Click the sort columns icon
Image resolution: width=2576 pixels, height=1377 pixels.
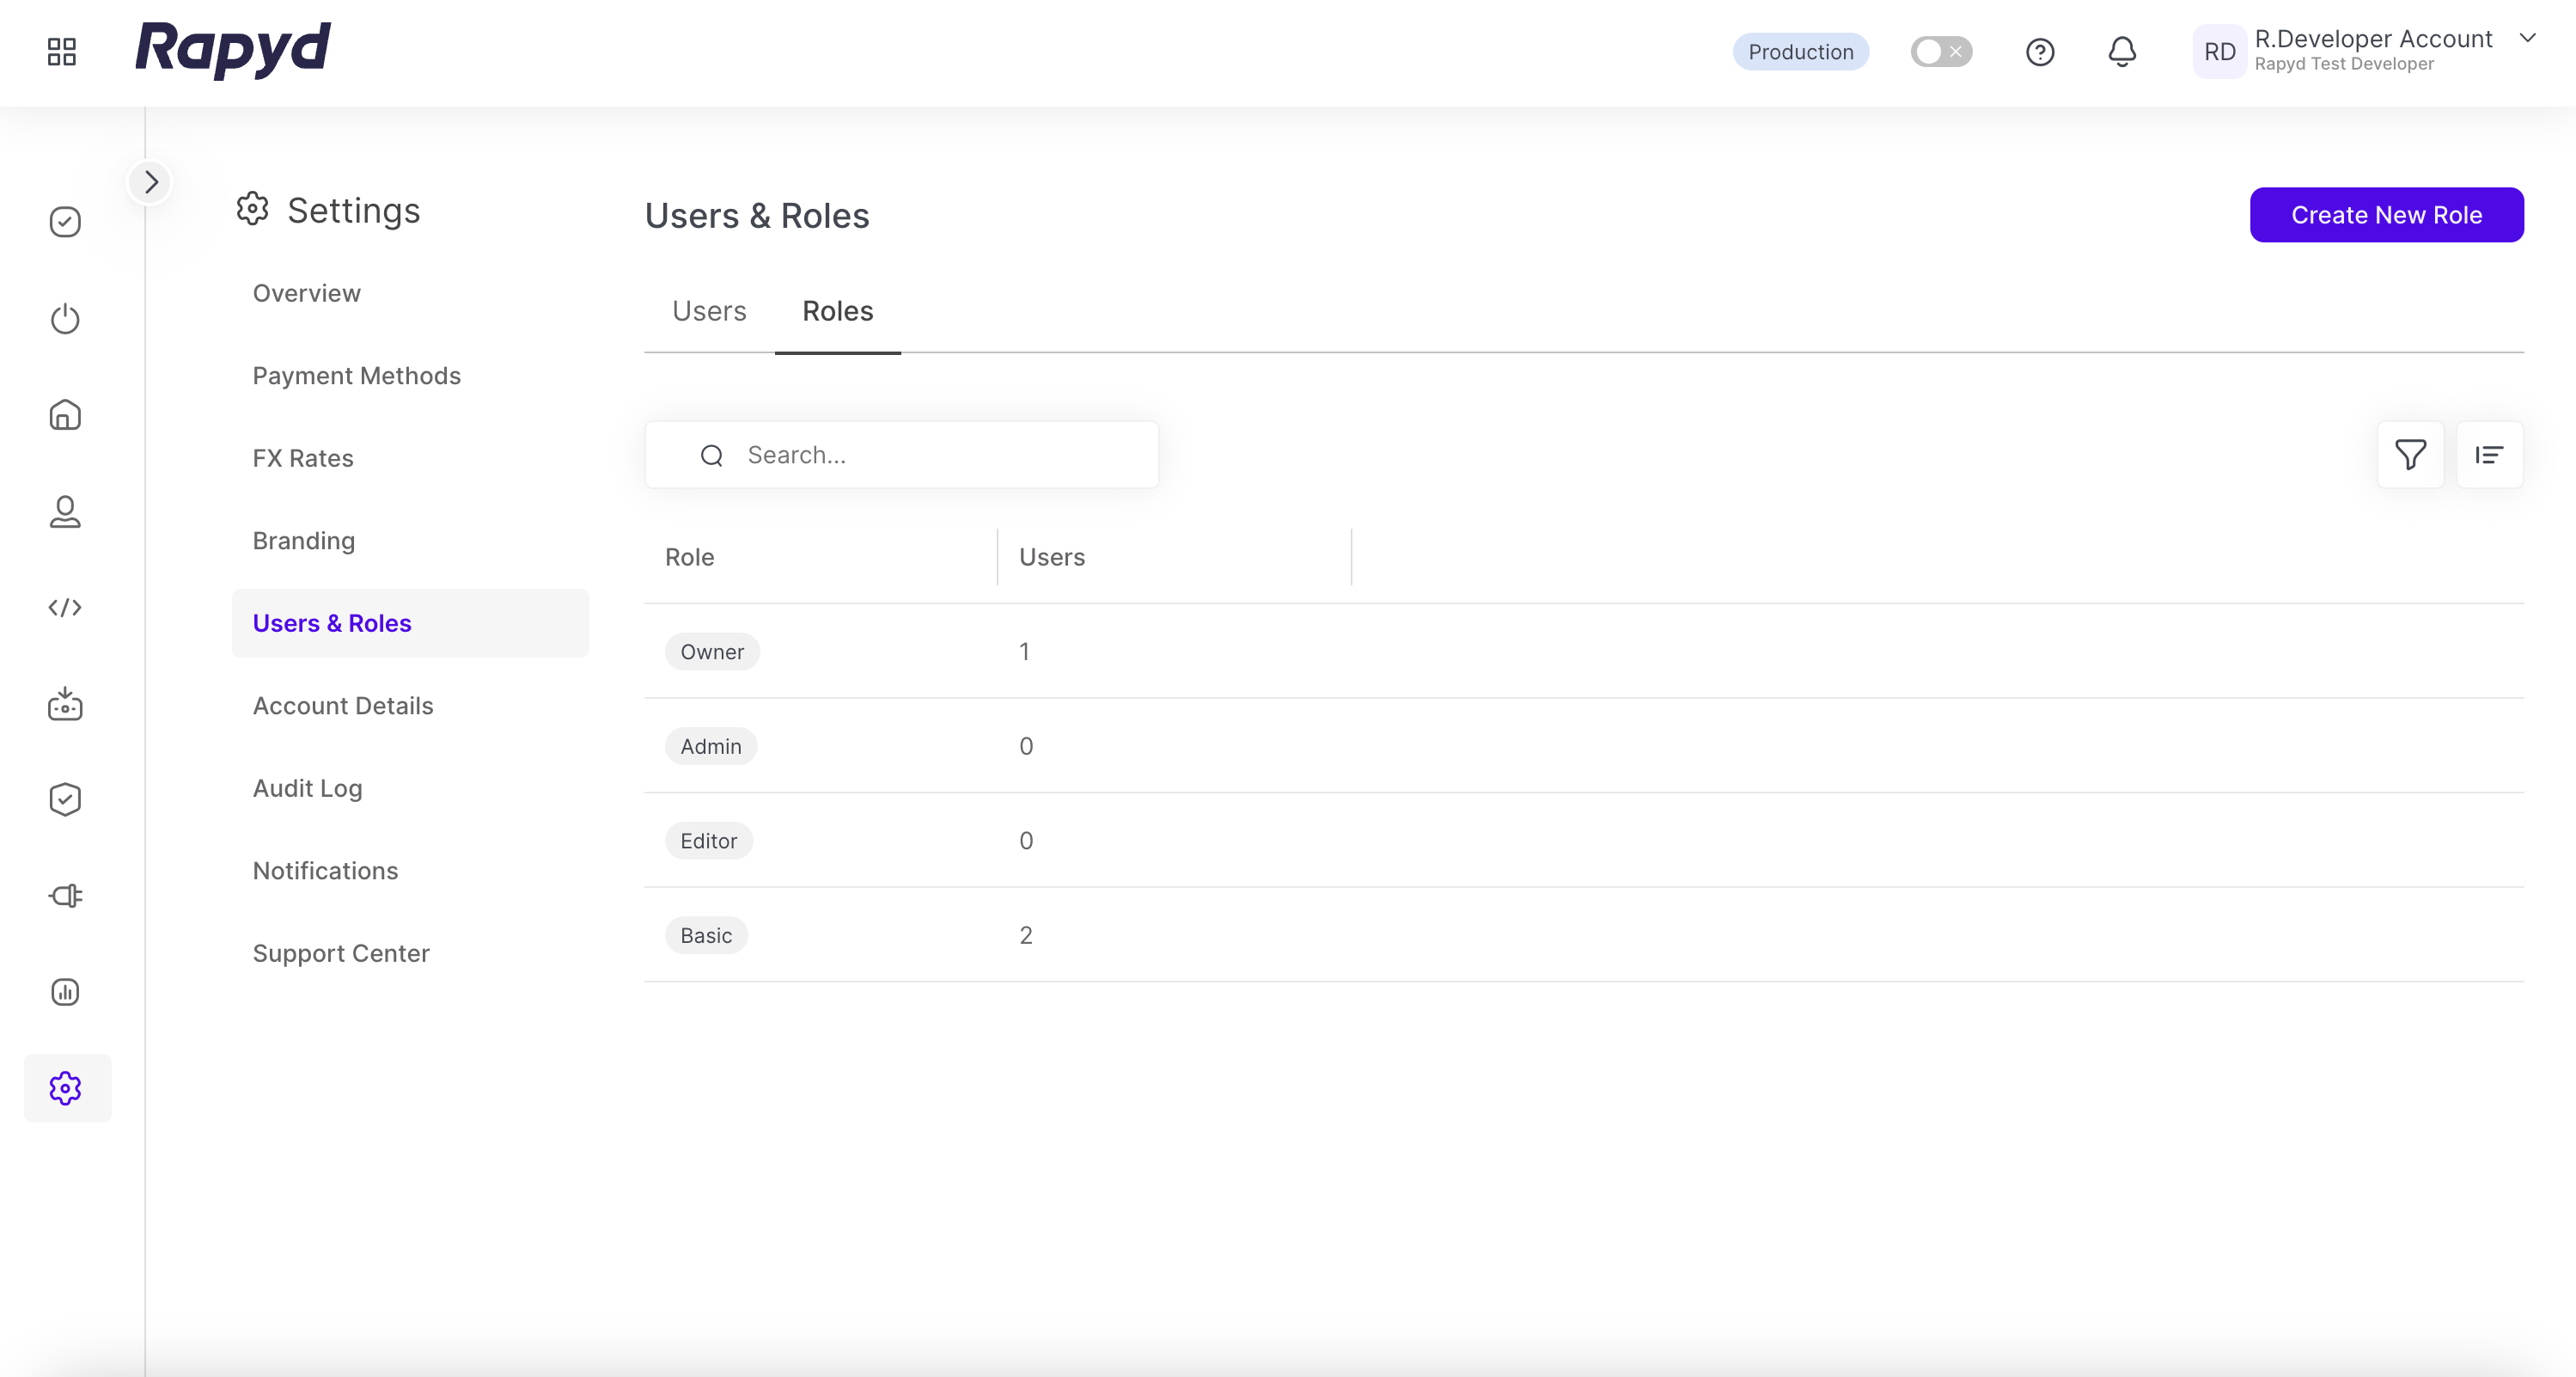point(2488,455)
